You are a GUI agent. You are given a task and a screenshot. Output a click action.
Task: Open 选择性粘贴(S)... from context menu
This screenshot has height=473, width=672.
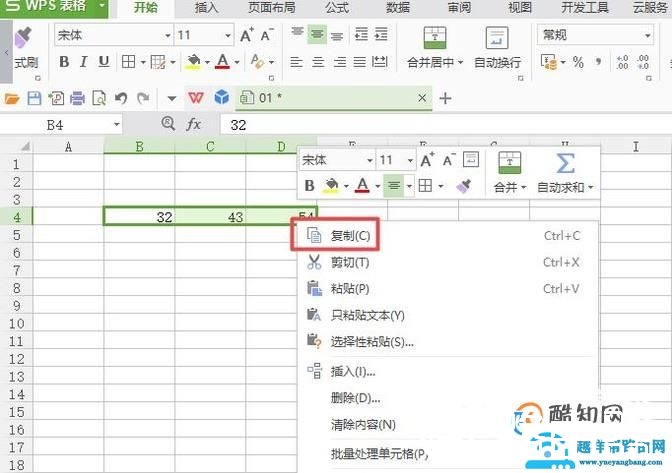[446, 342]
